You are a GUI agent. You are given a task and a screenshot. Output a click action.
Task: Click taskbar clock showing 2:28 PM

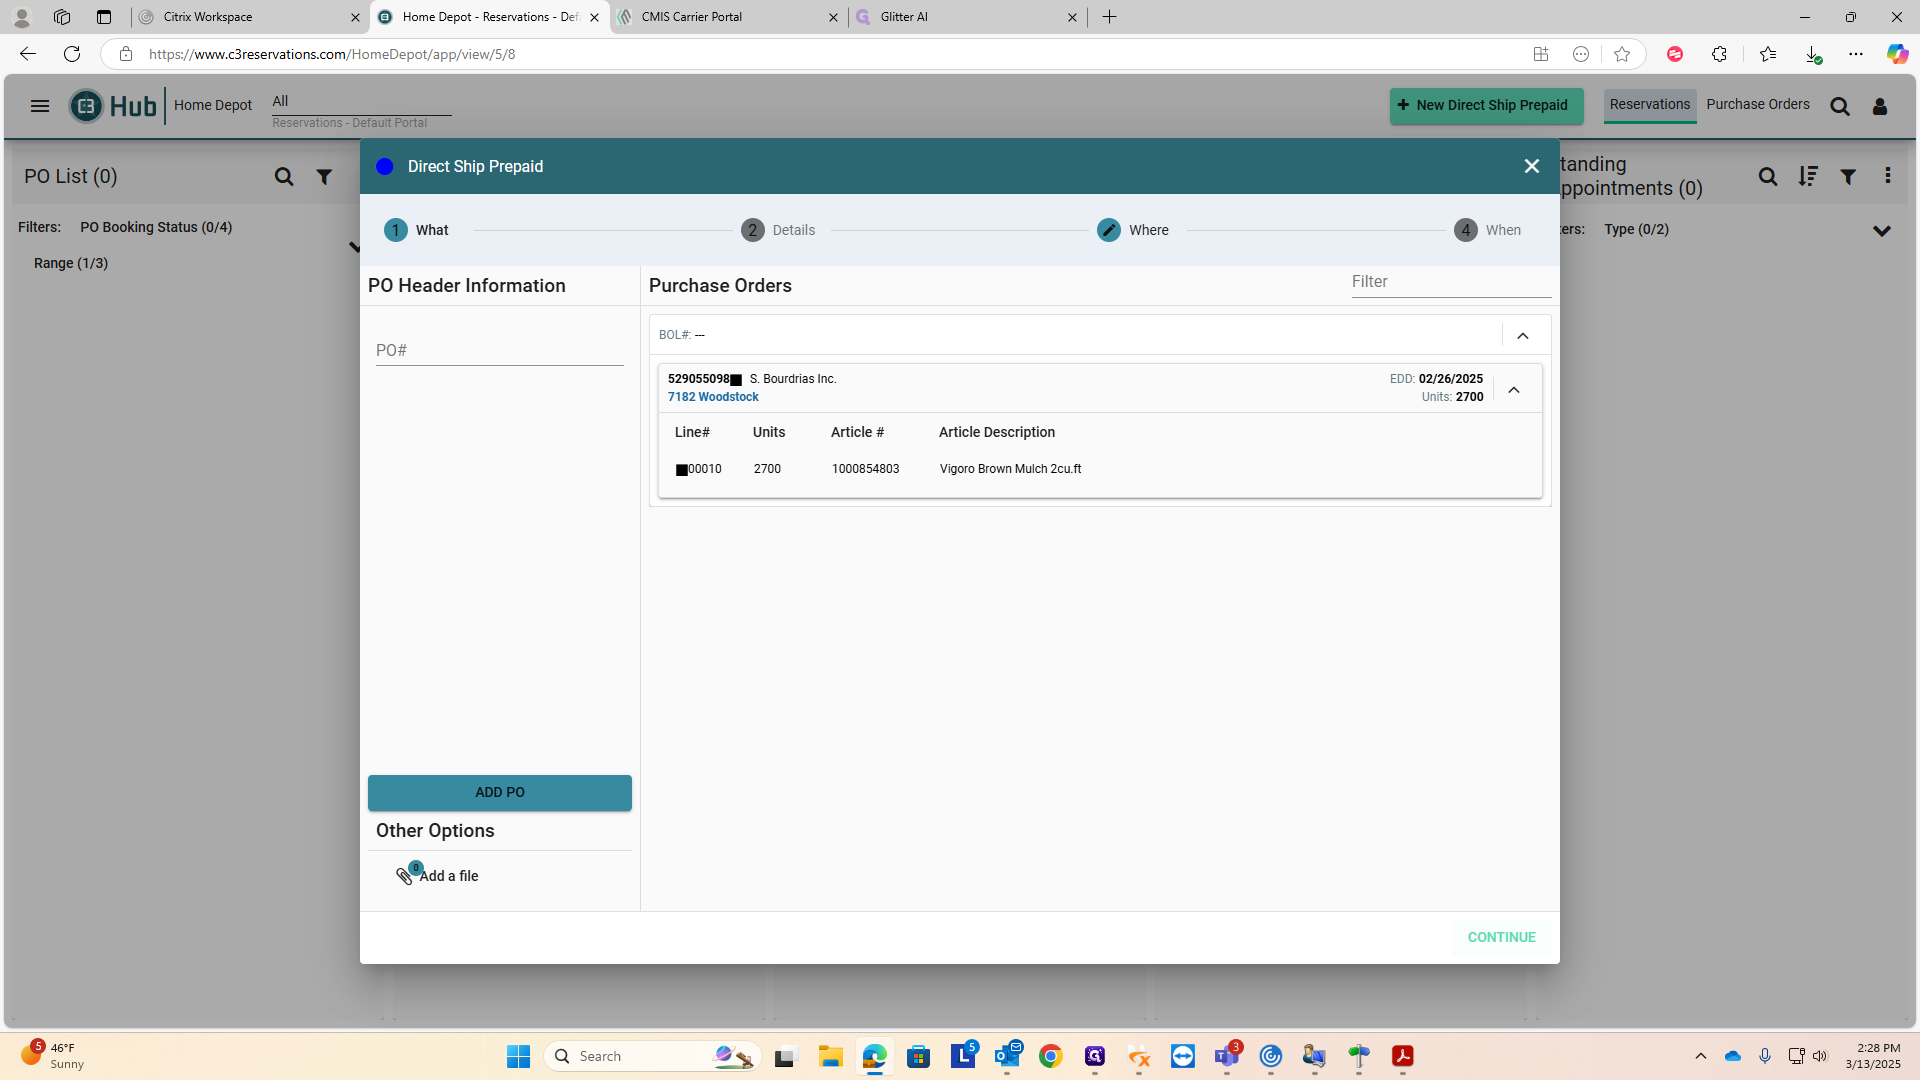(1873, 1056)
